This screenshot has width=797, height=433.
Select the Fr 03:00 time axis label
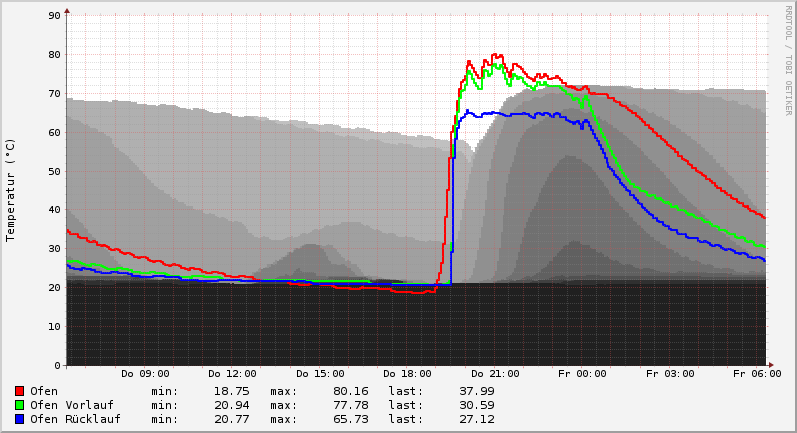pos(669,374)
